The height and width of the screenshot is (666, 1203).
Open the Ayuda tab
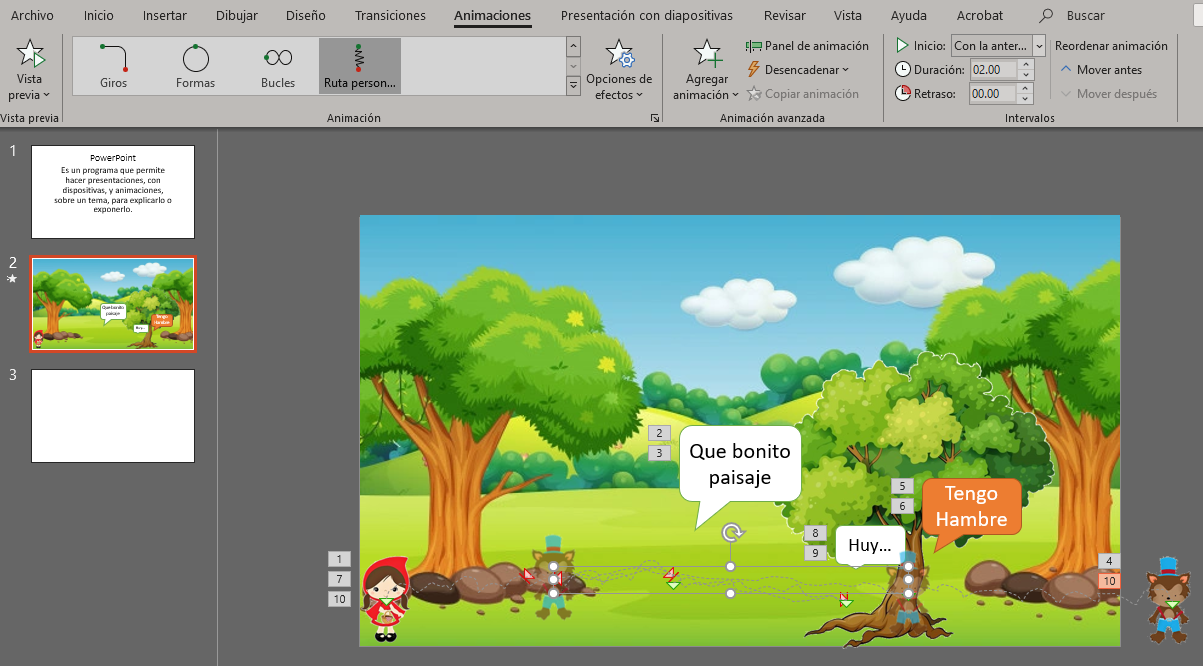click(x=908, y=16)
